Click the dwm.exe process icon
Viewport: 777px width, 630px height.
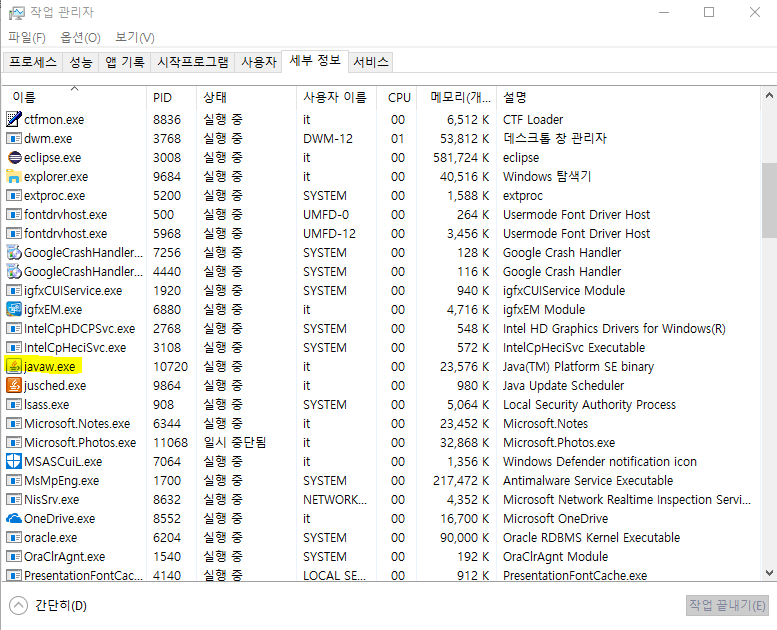14,138
